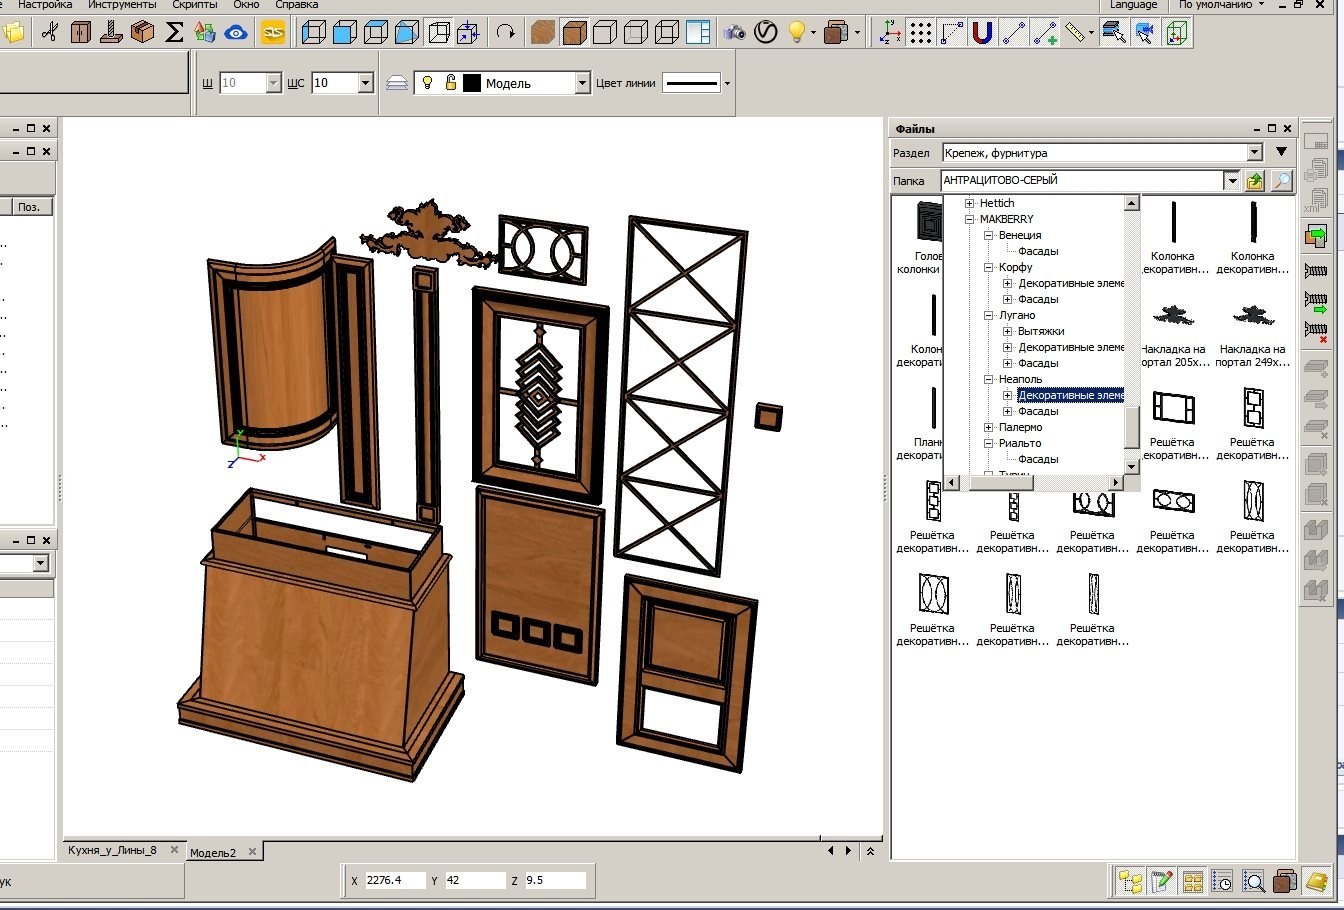
Task: Select Фасады under Венеция
Action: [x=1038, y=251]
